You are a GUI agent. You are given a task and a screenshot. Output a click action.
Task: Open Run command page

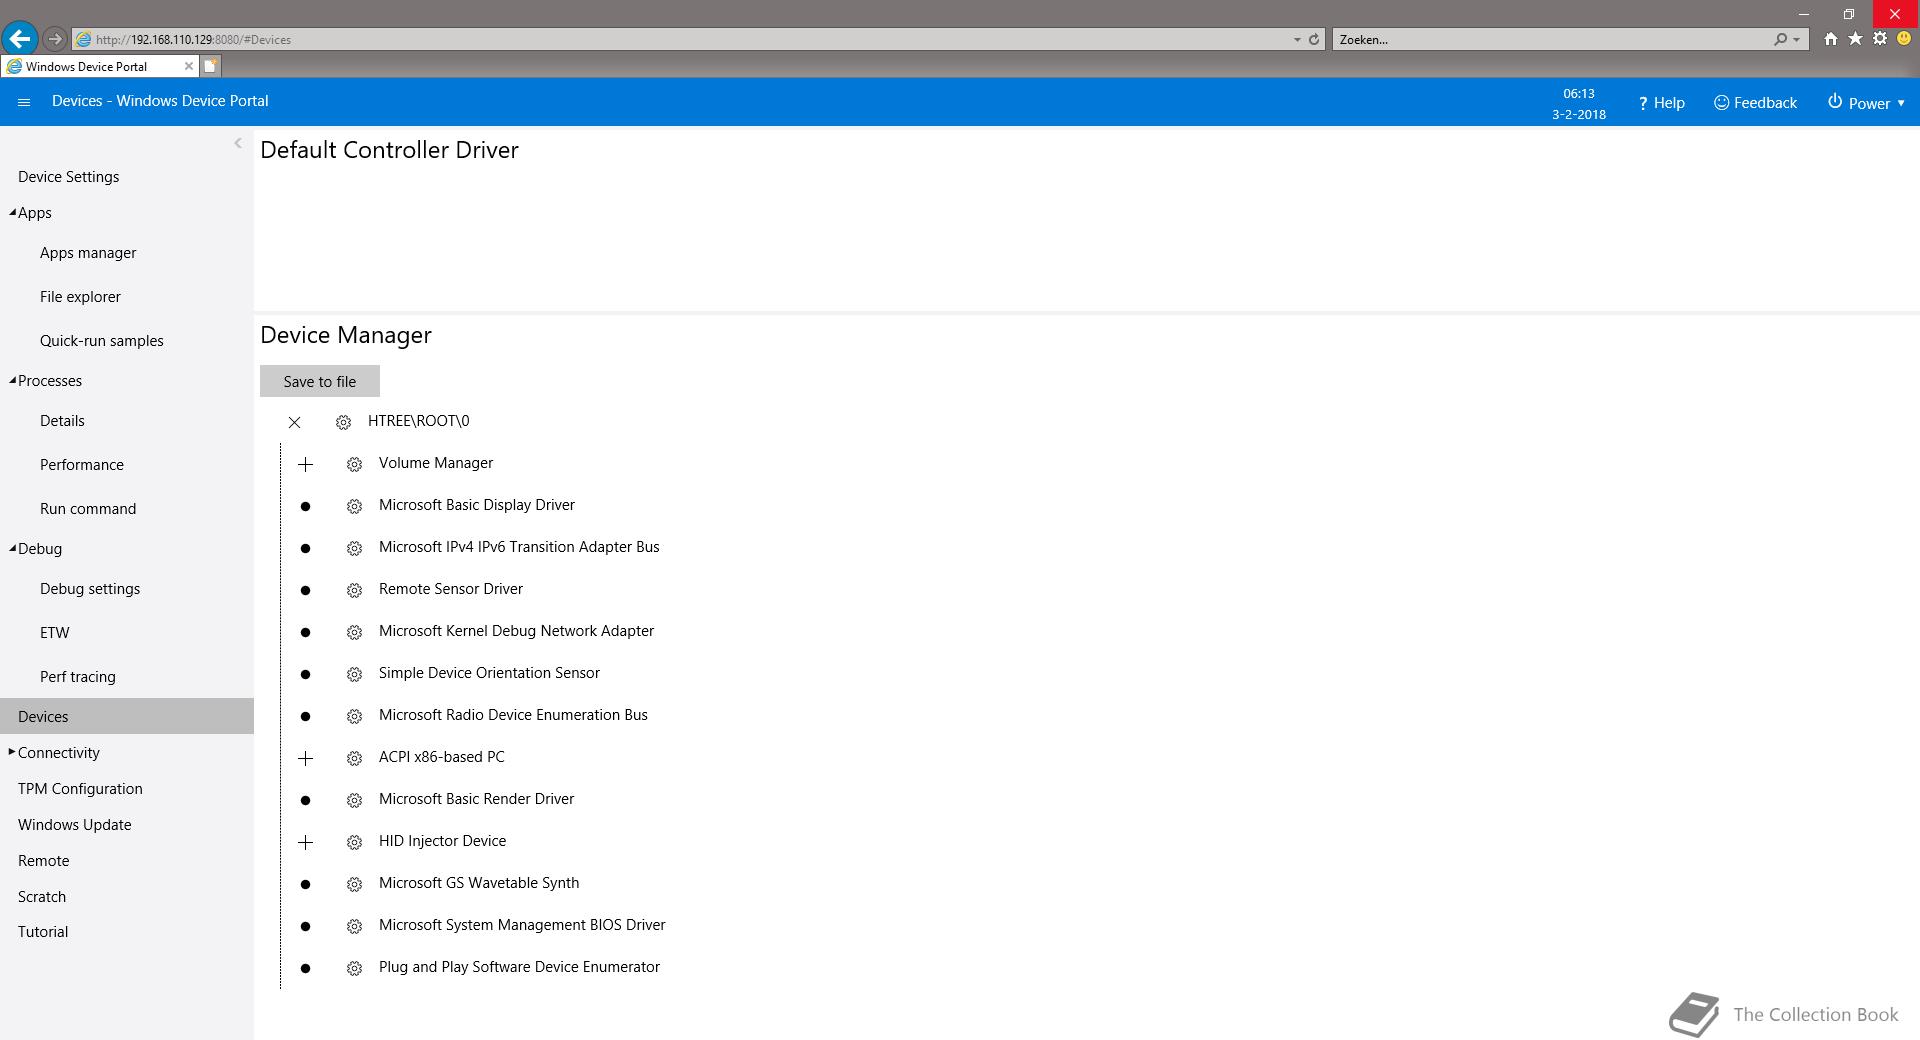(x=88, y=509)
